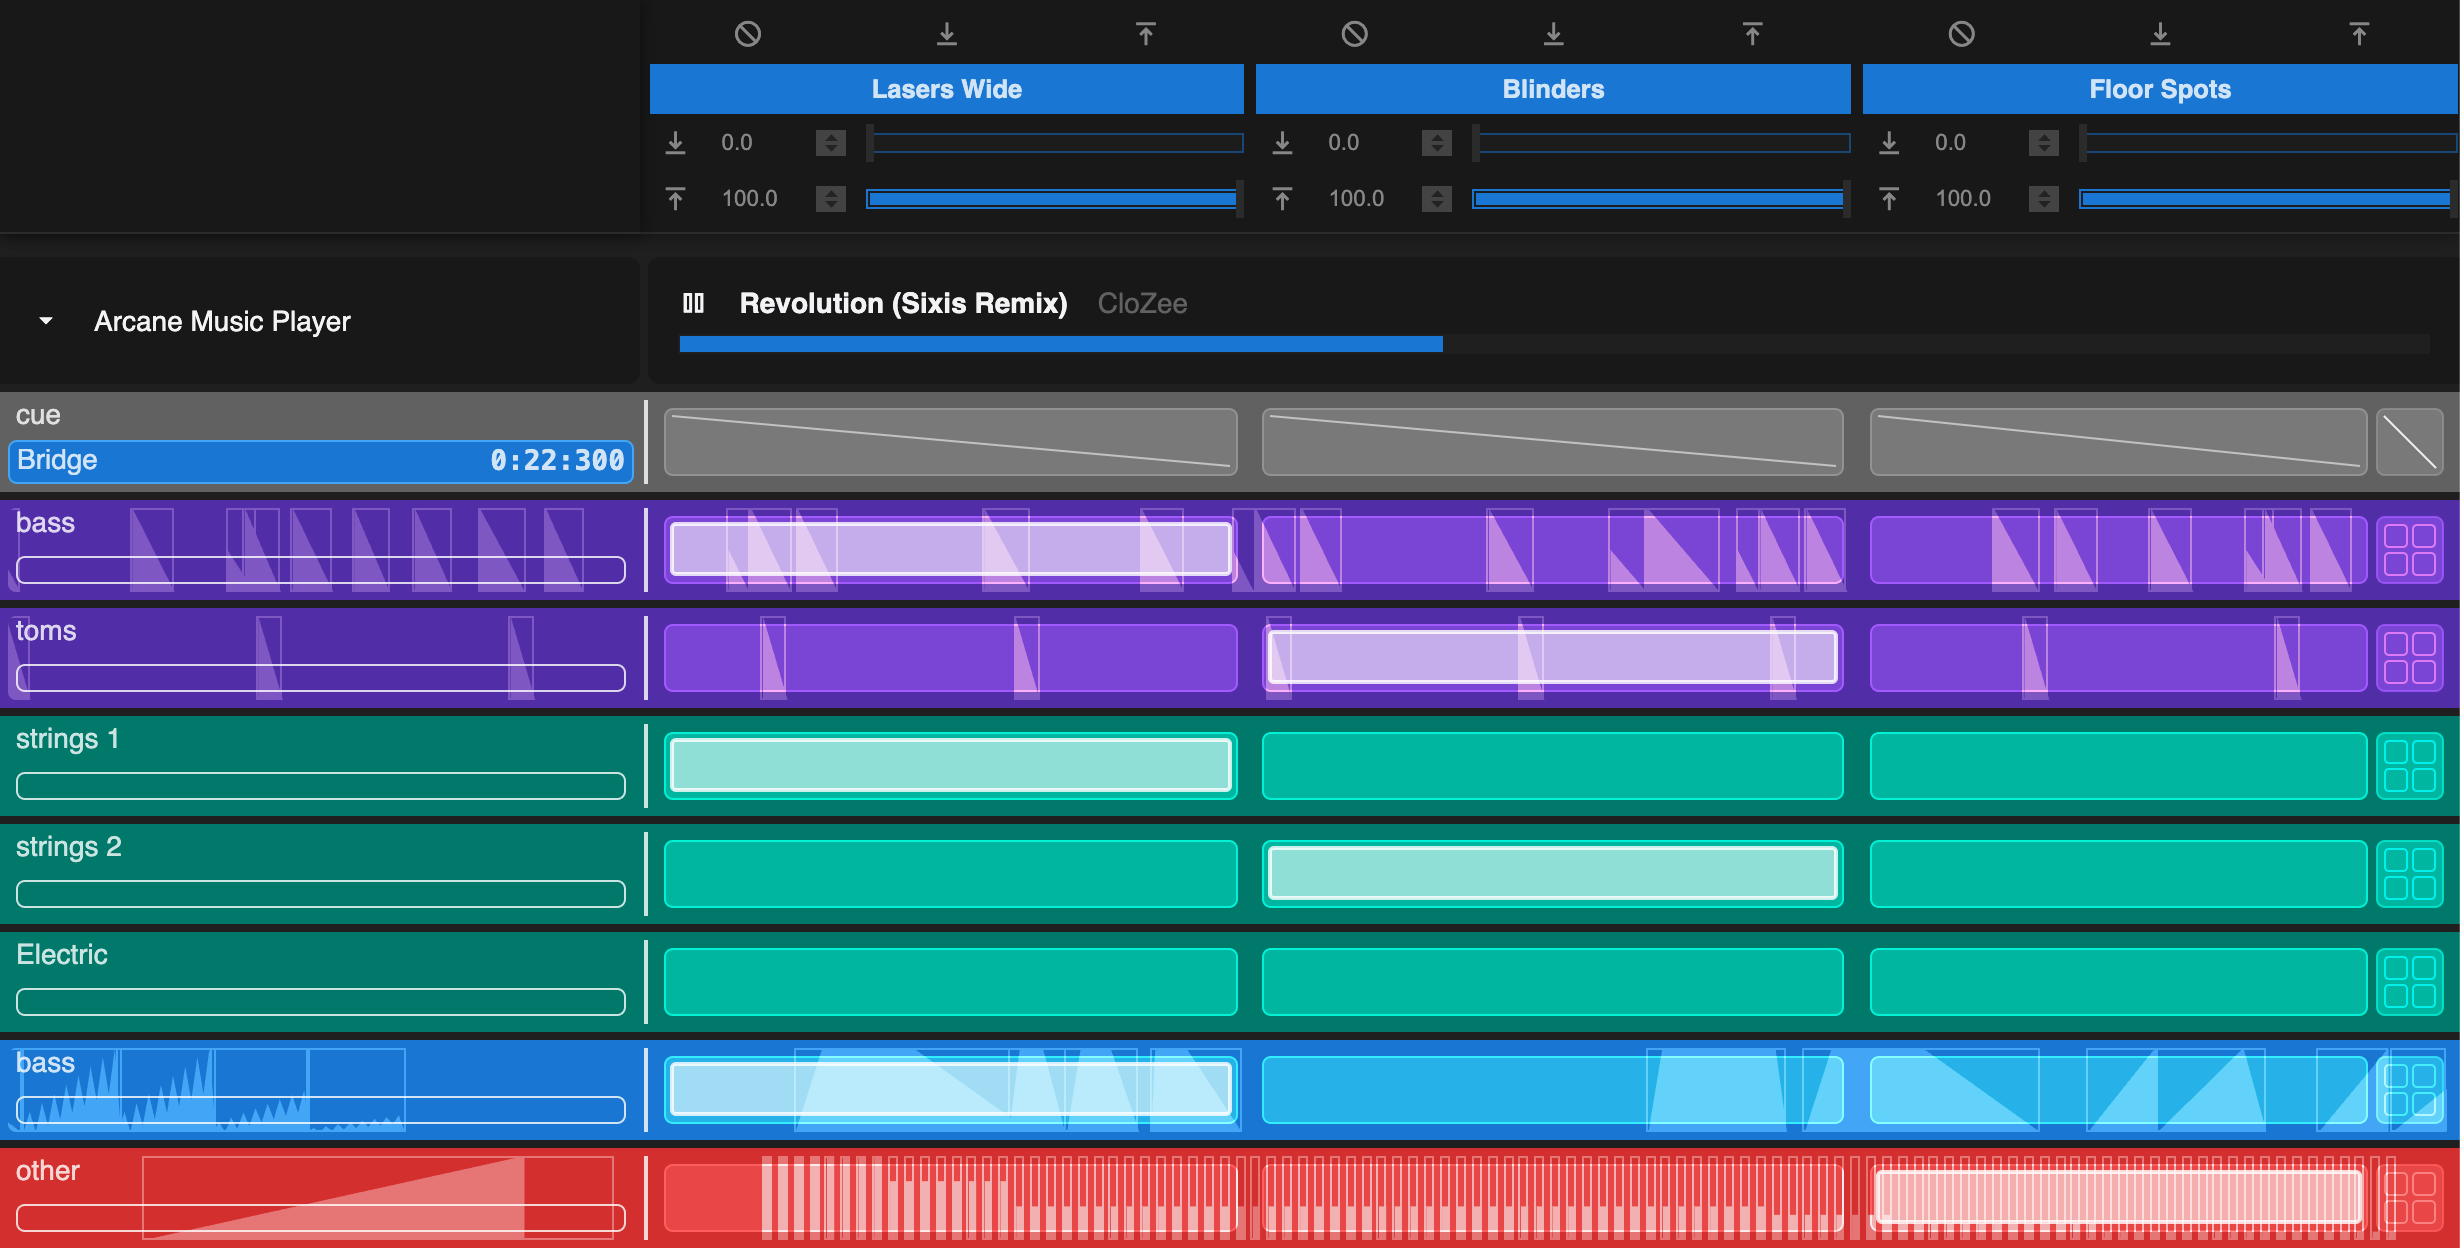The width and height of the screenshot is (2460, 1248).
Task: Click the song playback progress bar
Action: (x=1554, y=344)
